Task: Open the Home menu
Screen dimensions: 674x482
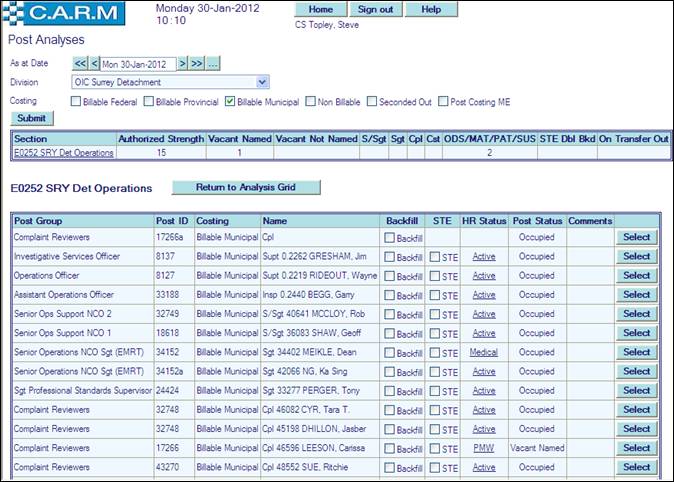Action: pyautogui.click(x=321, y=9)
